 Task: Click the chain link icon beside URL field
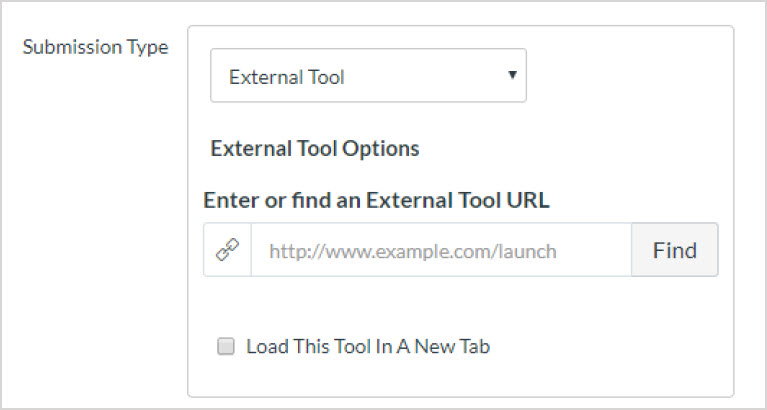tap(228, 250)
